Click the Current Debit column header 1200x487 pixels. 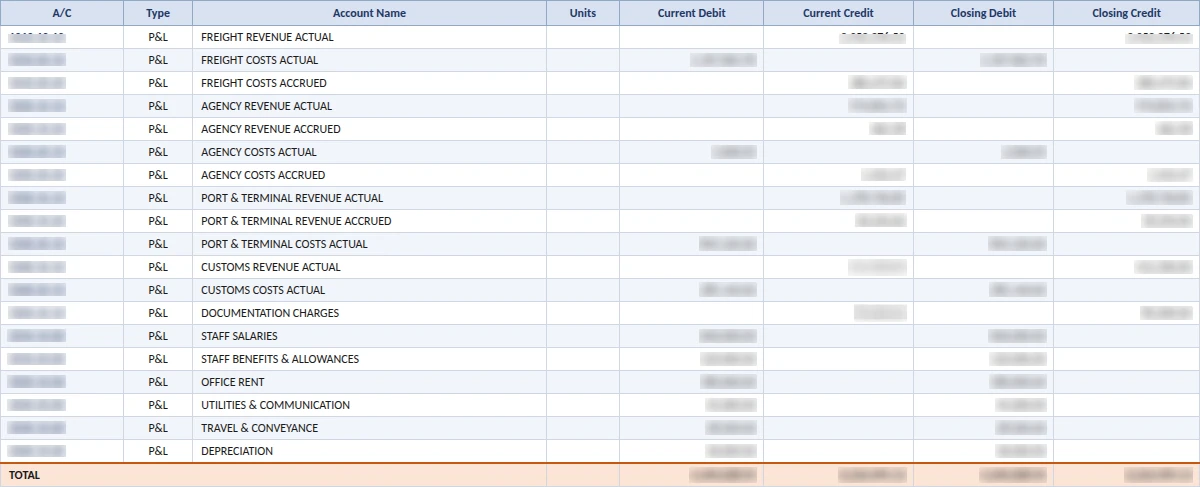click(x=692, y=13)
